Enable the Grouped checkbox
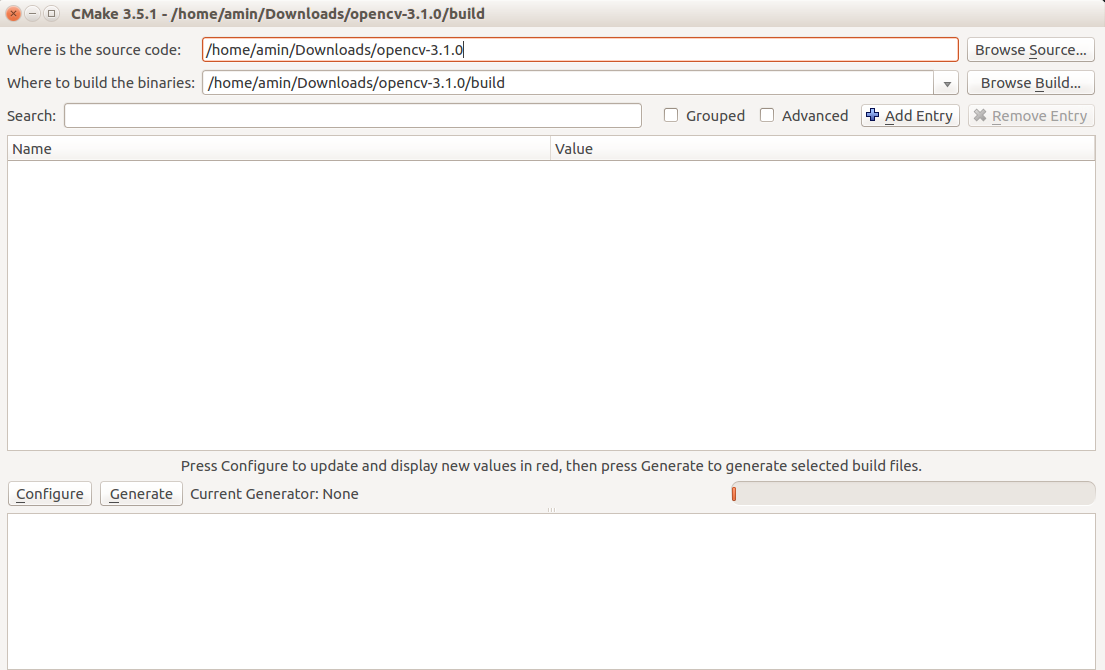1105x670 pixels. coord(671,115)
